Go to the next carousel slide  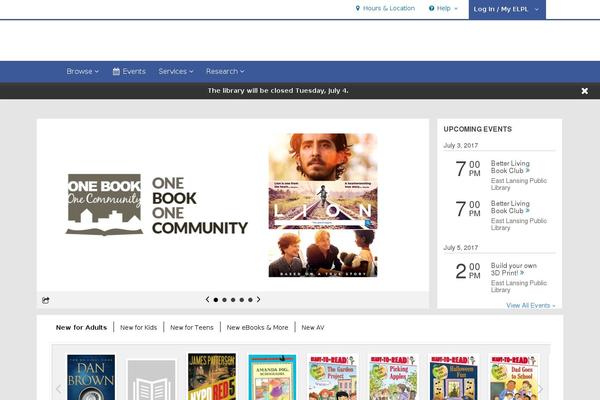259,299
